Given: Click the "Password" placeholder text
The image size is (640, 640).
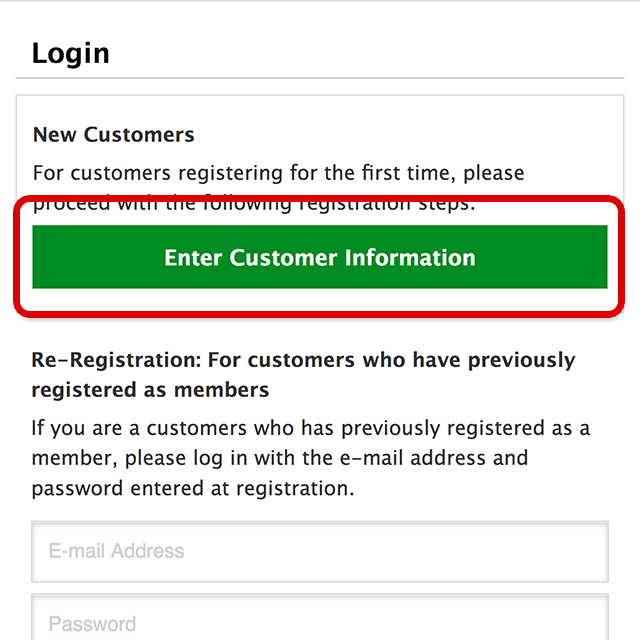Looking at the screenshot, I should tap(92, 624).
